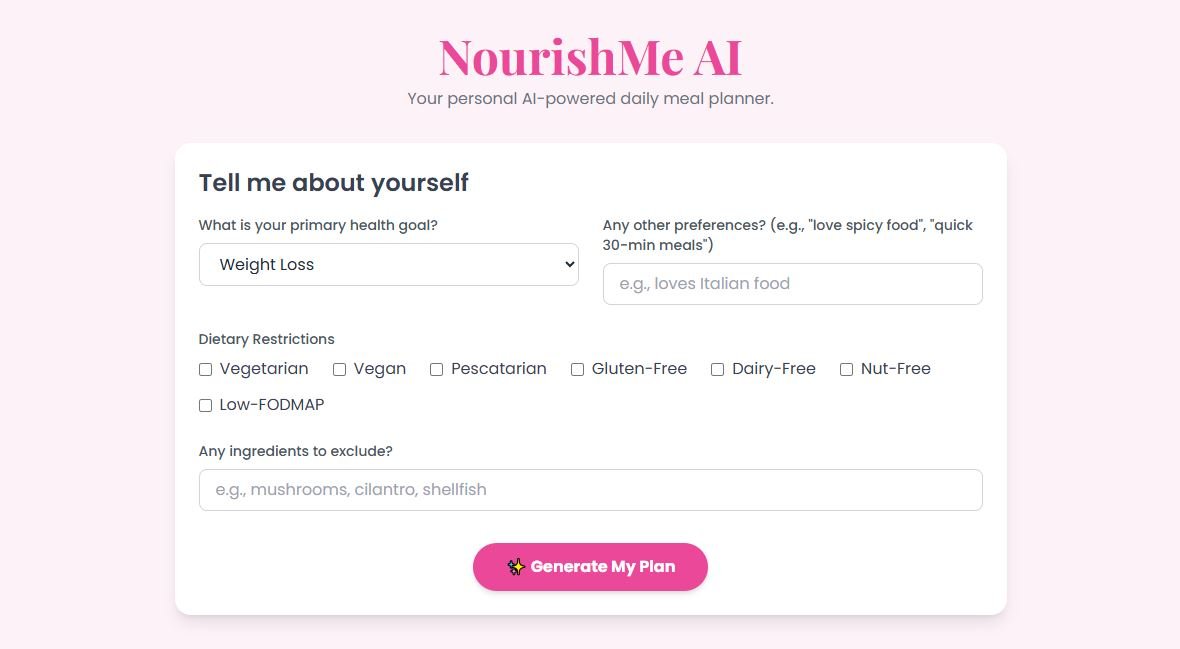Screen dimensions: 1180x649
Task: Open the primary health goal dropdown
Action: (x=389, y=264)
